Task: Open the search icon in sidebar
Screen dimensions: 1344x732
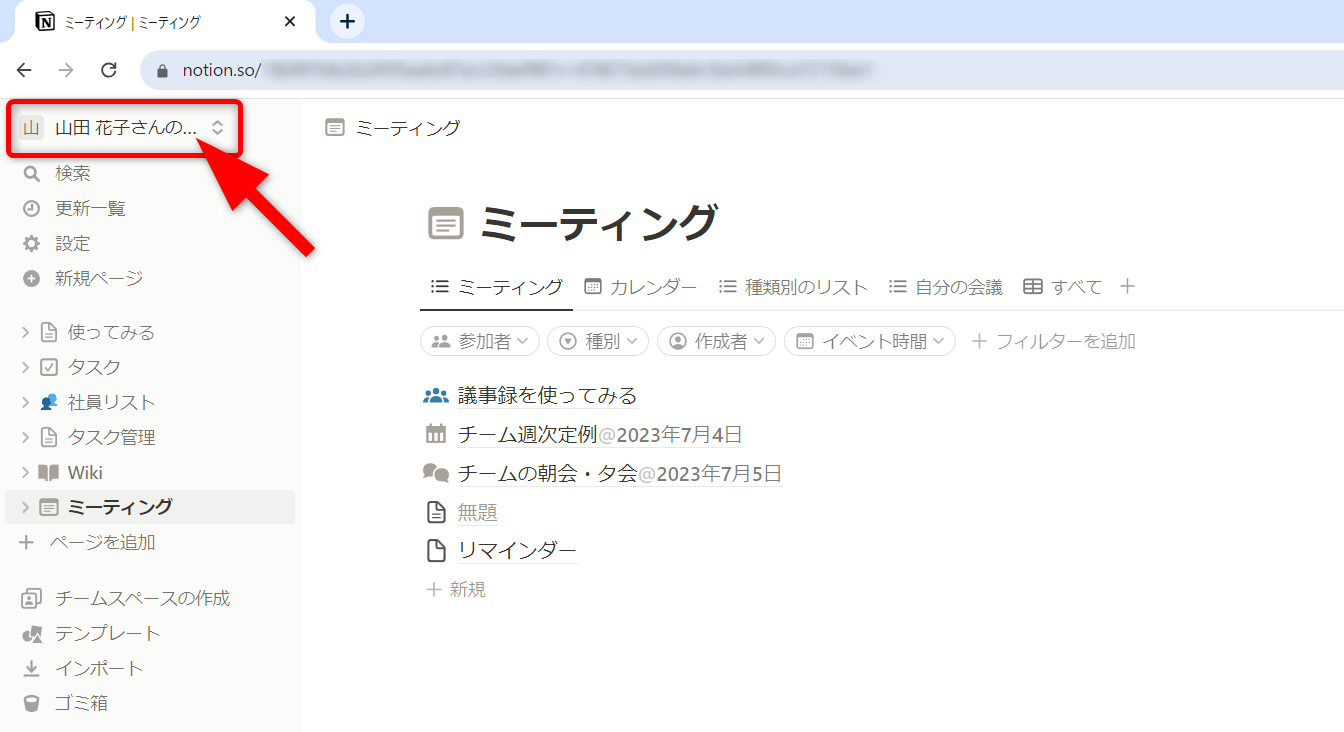Action: point(31,174)
